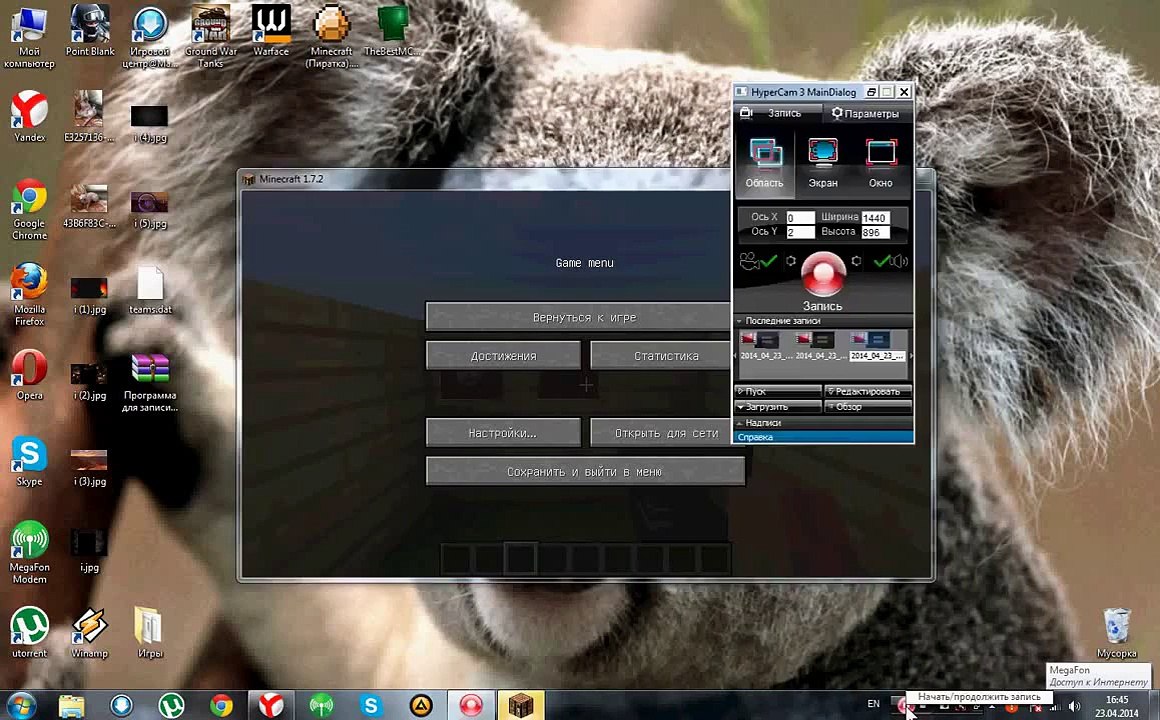Select the i (5).jpg desktop file
The height and width of the screenshot is (720, 1160).
point(150,209)
